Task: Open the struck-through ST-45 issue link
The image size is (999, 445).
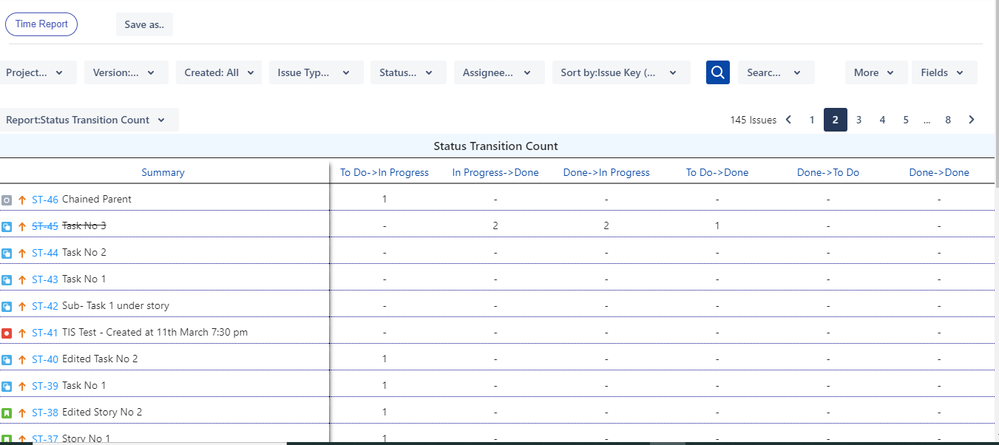Action: coord(45,226)
